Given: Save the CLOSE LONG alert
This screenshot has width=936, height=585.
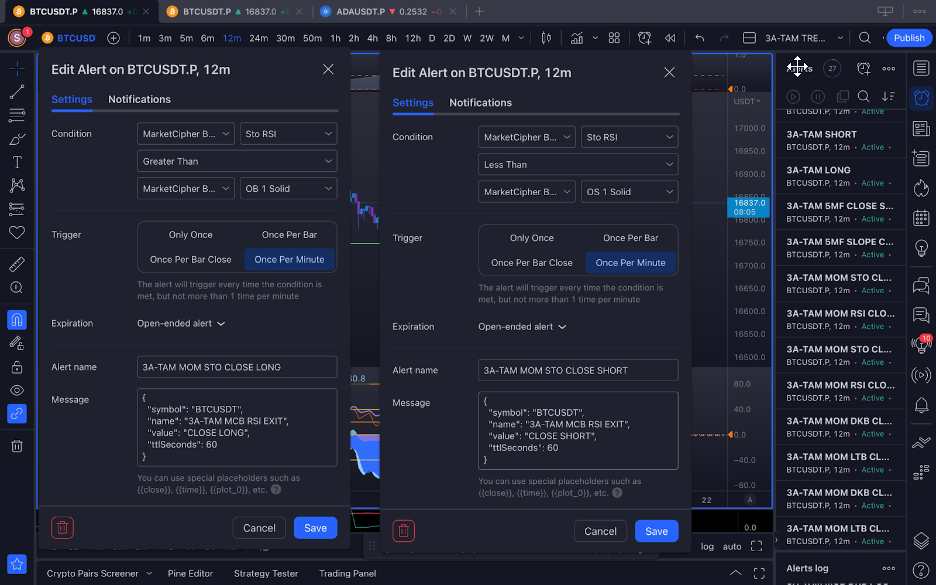Looking at the screenshot, I should pyautogui.click(x=315, y=528).
